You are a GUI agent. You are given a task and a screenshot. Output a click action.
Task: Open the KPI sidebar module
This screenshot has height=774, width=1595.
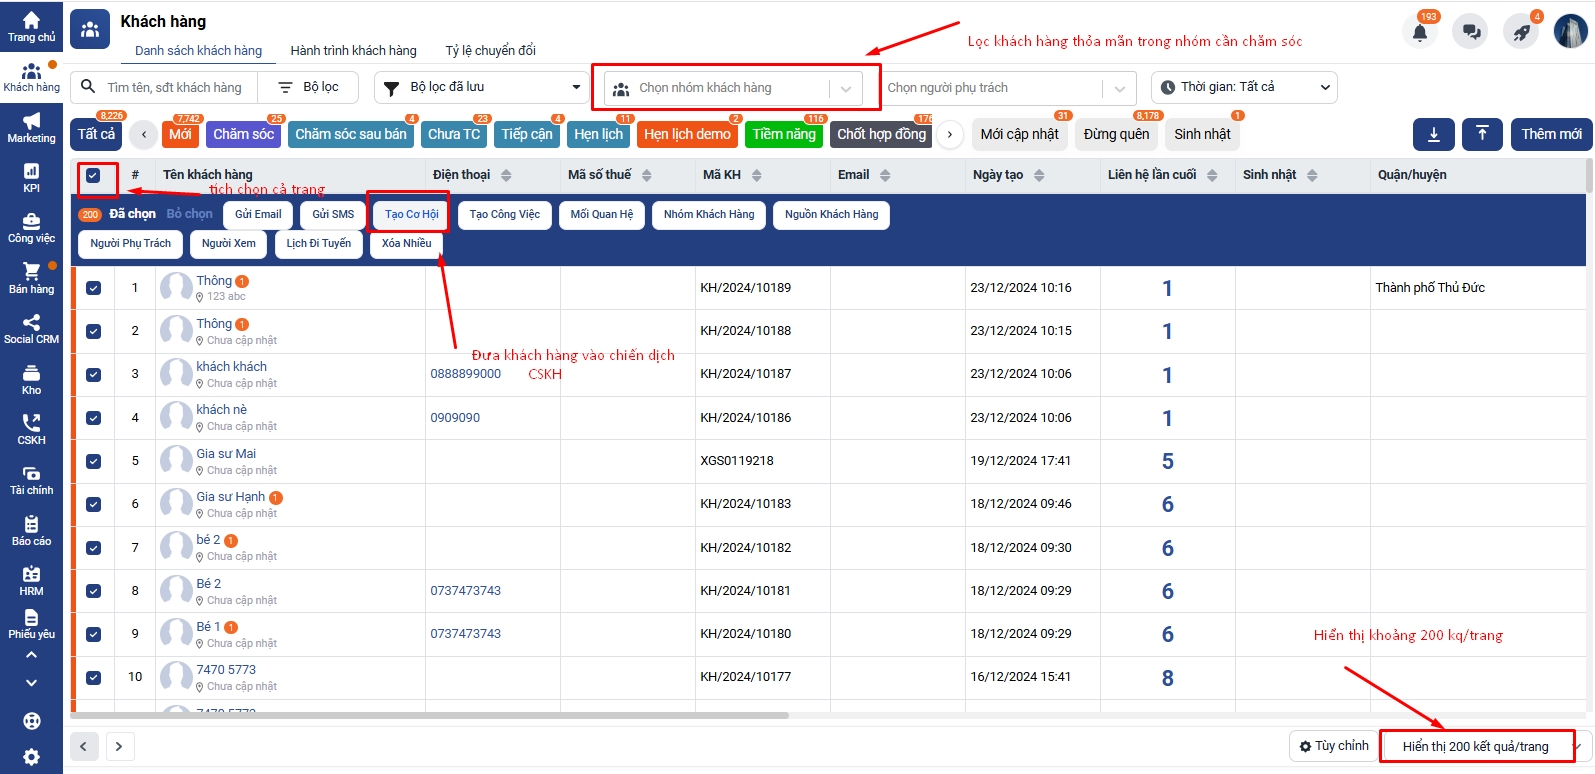pyautogui.click(x=31, y=178)
